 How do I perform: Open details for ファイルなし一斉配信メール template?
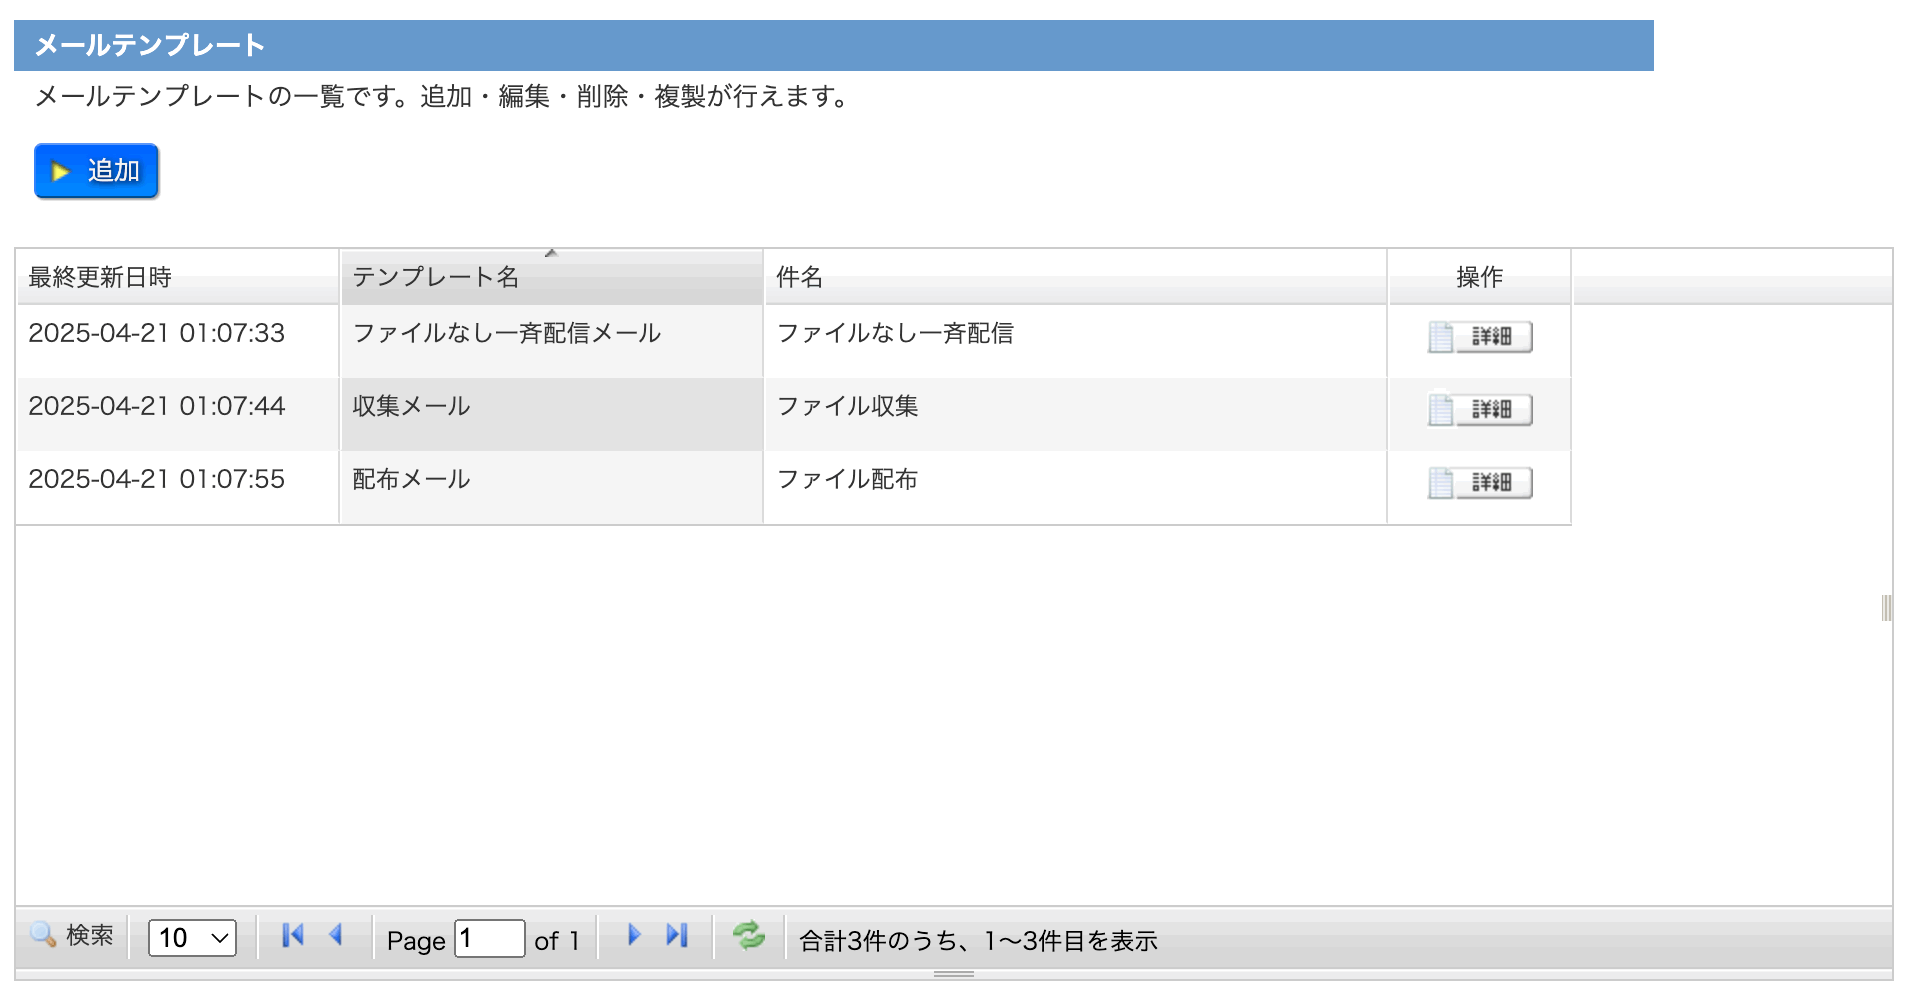click(x=1479, y=337)
